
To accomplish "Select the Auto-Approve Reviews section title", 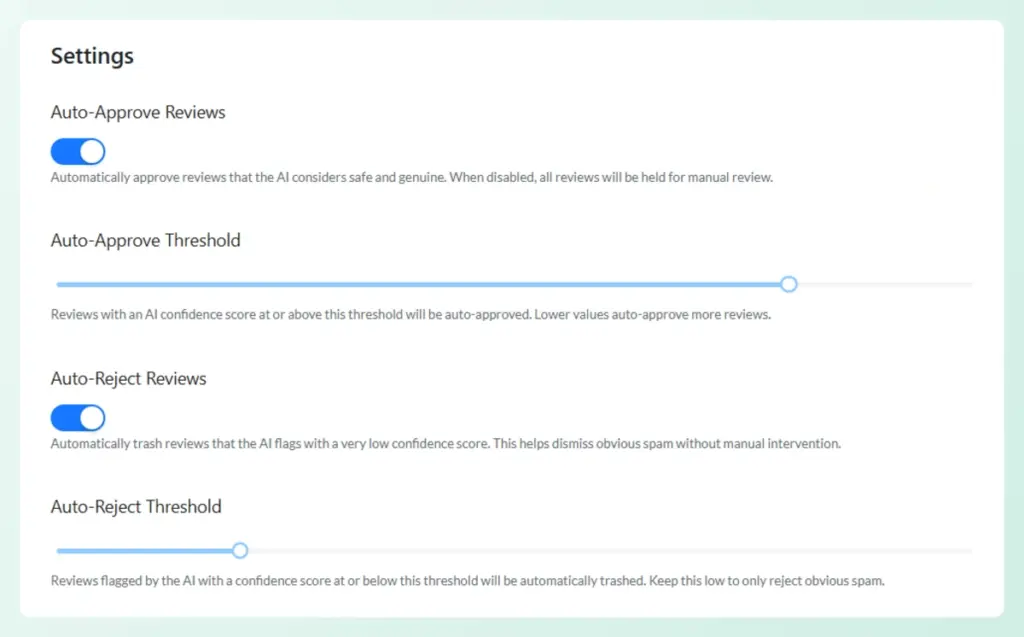I will 137,112.
